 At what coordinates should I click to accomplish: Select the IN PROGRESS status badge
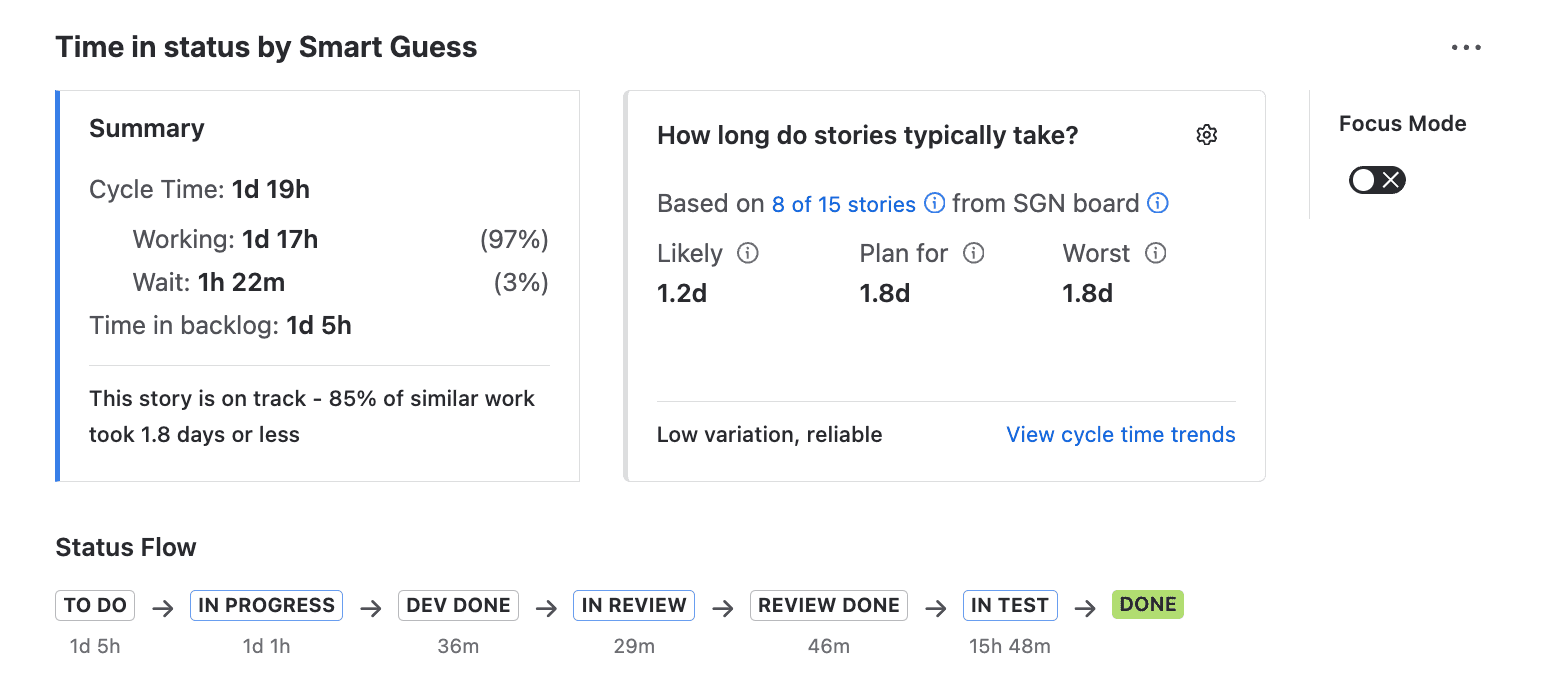point(266,605)
